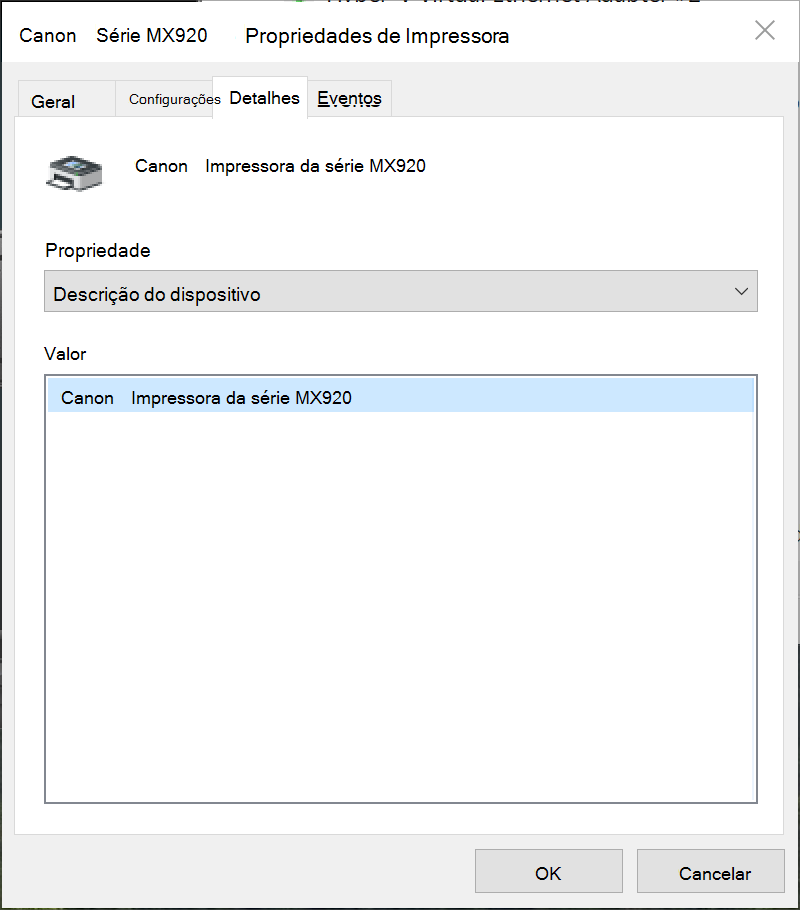The width and height of the screenshot is (800, 910).
Task: Select the Detalhes tab
Action: pos(264,98)
